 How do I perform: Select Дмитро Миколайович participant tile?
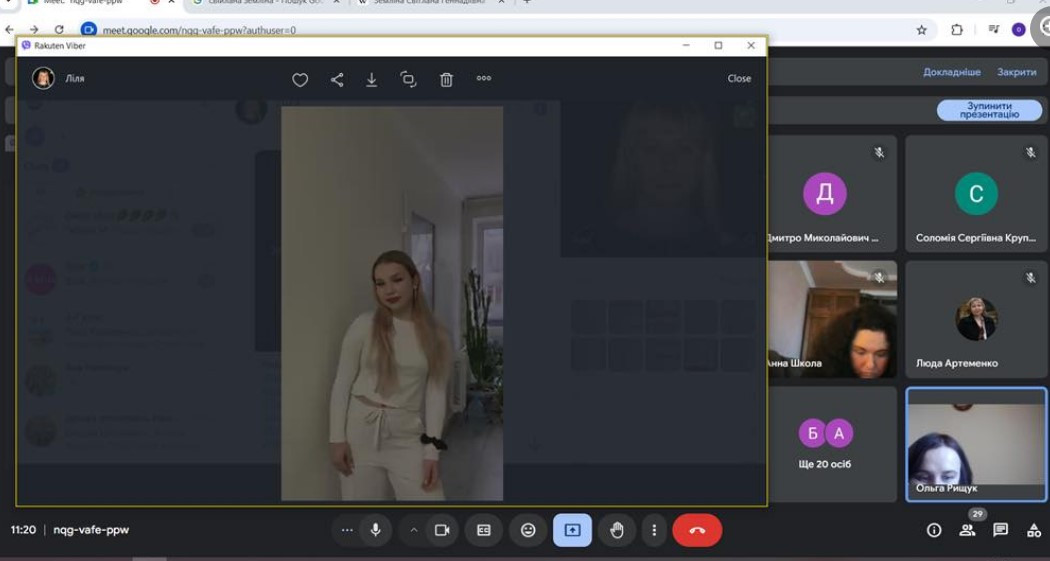tap(832, 193)
